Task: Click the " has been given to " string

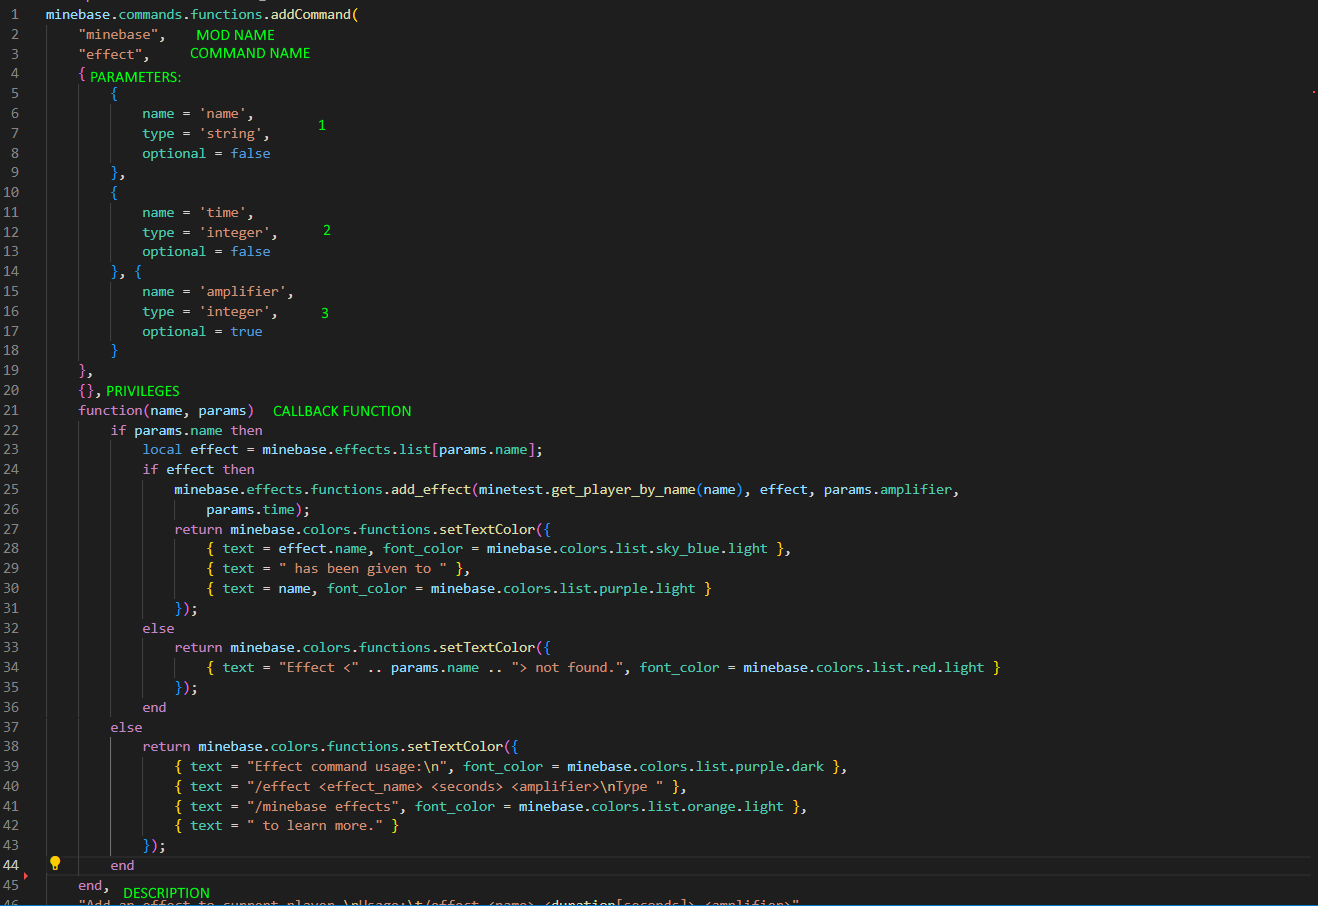Action: 362,568
